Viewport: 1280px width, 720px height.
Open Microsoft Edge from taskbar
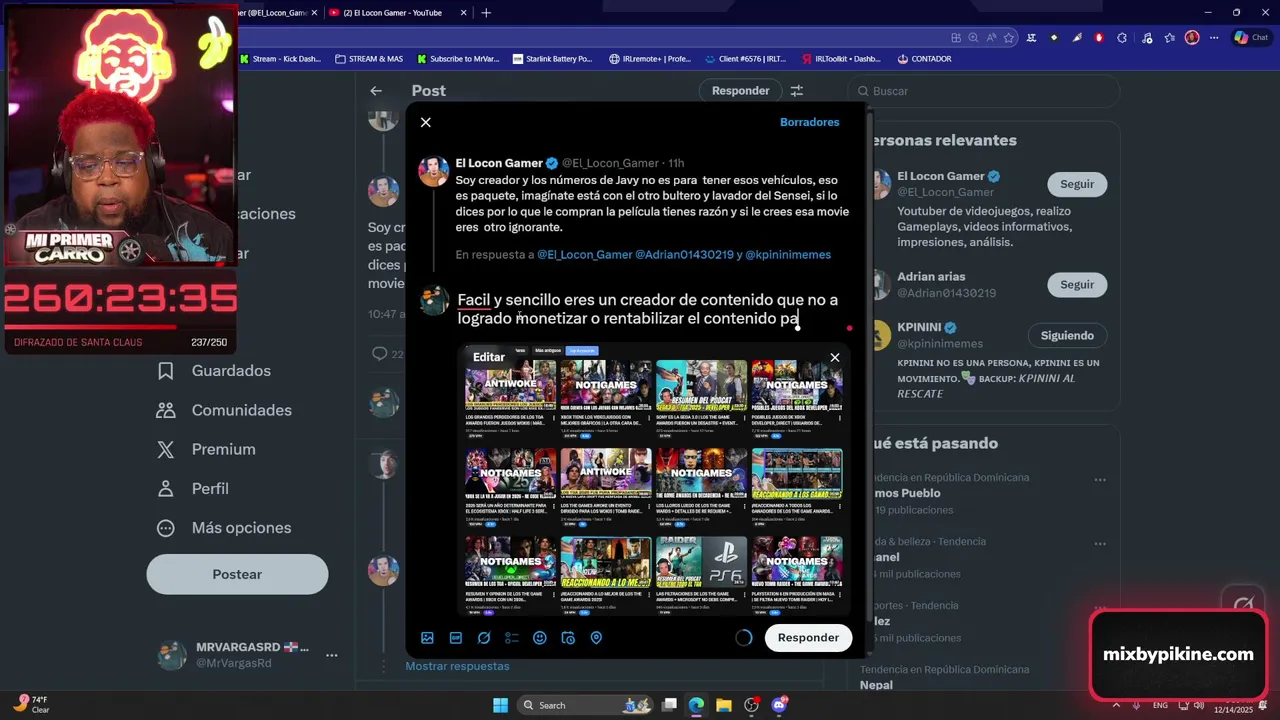click(x=696, y=705)
